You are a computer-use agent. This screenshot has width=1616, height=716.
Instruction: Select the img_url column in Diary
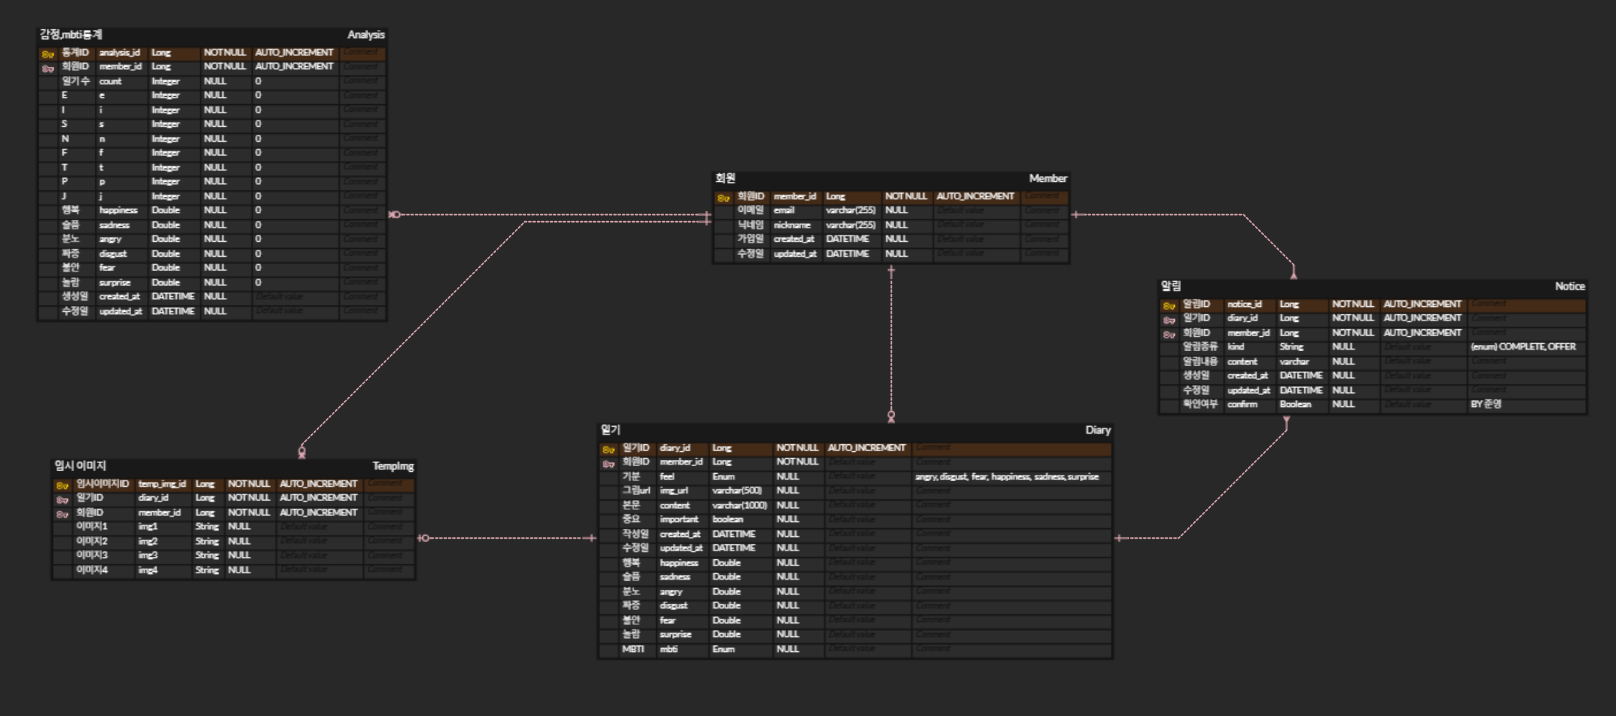[x=674, y=491]
